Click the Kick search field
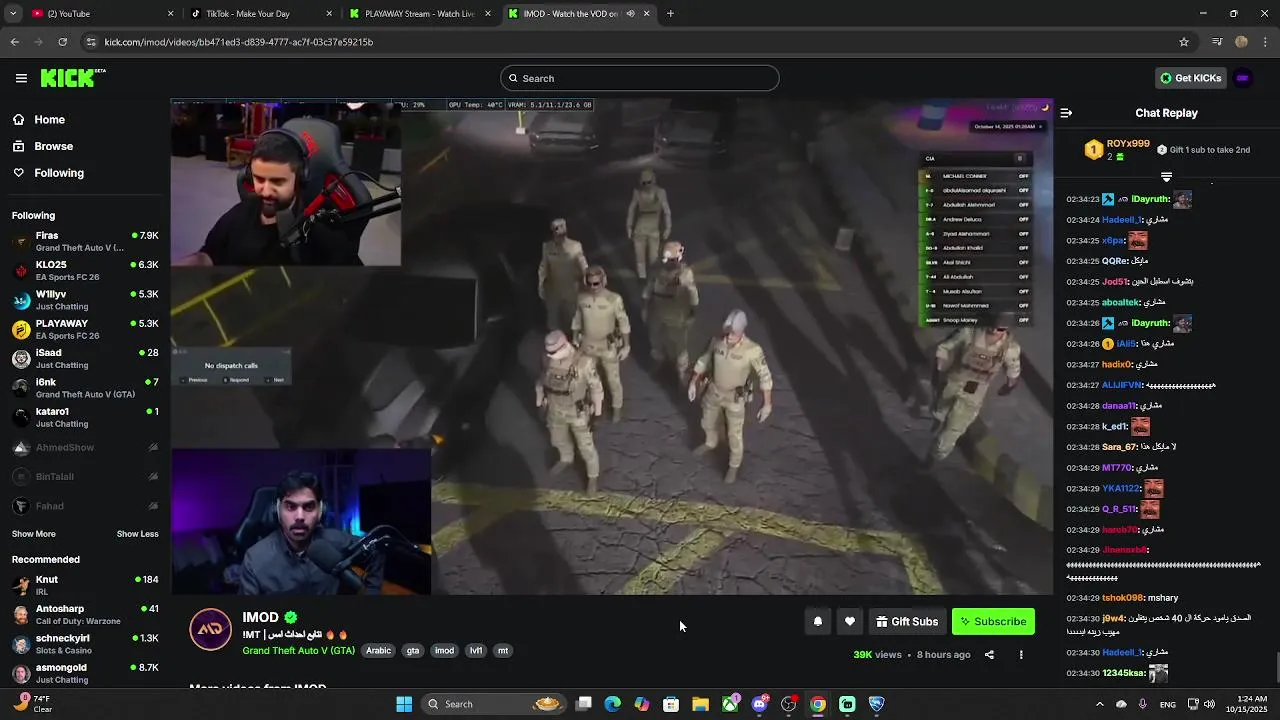The image size is (1280, 720). point(640,78)
